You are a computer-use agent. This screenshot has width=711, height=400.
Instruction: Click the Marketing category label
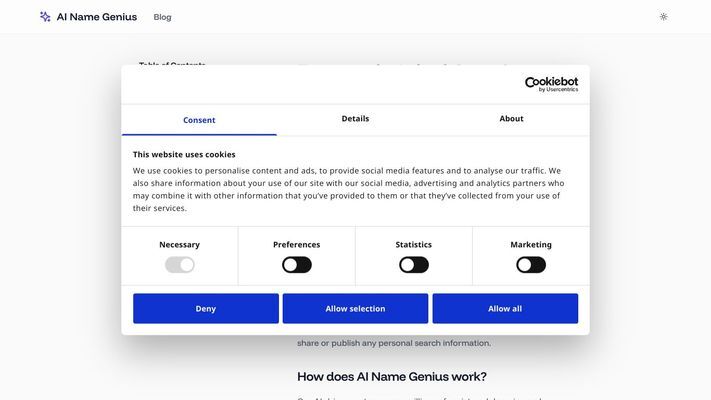(x=531, y=244)
